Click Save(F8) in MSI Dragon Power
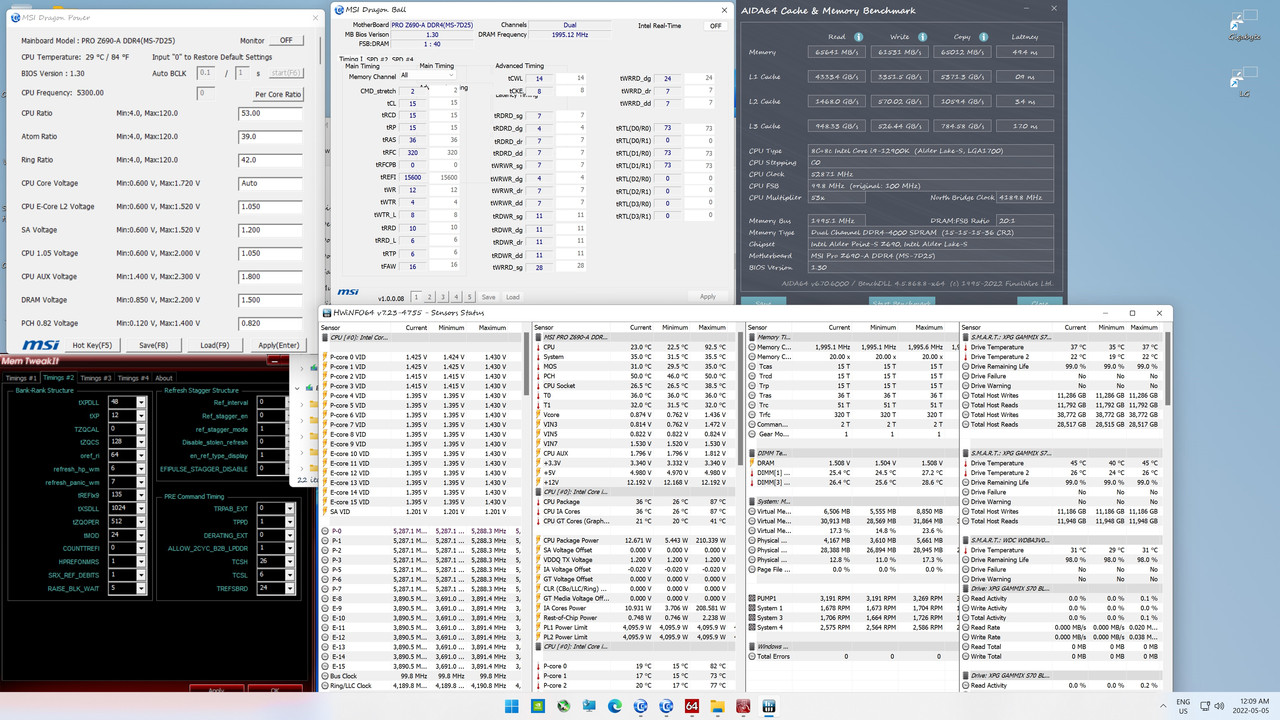The height and width of the screenshot is (720, 1280). tap(153, 345)
